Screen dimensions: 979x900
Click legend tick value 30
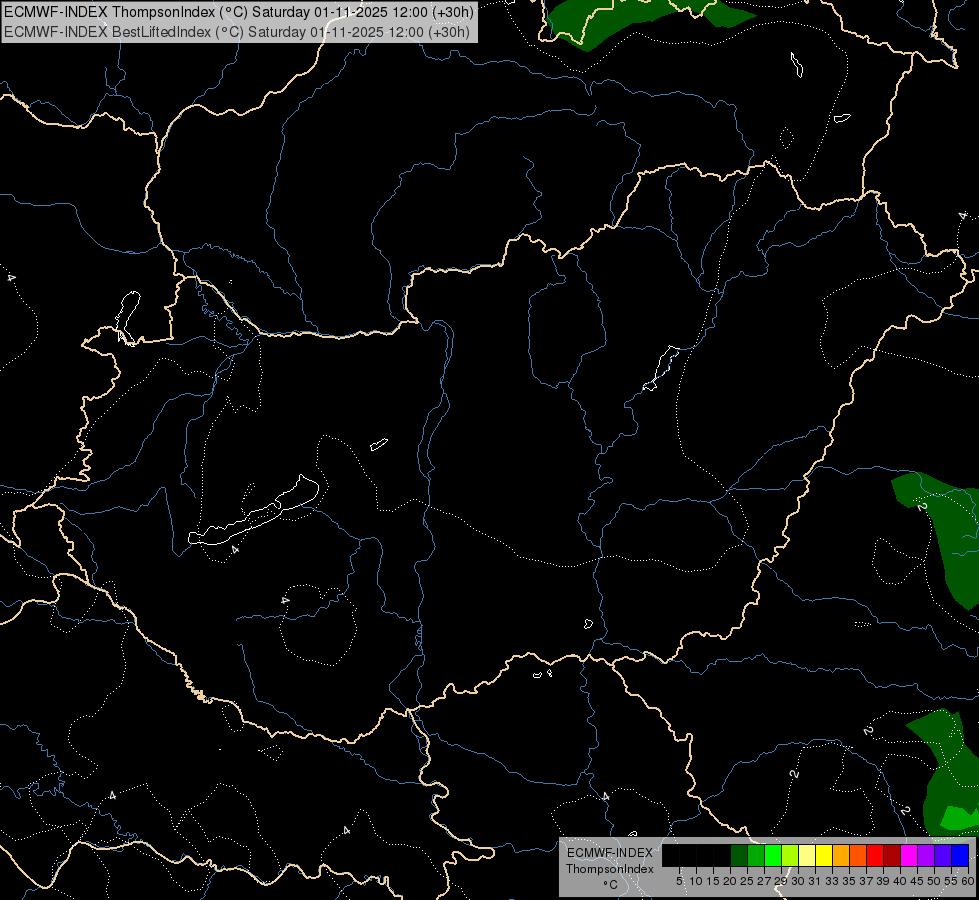[798, 881]
